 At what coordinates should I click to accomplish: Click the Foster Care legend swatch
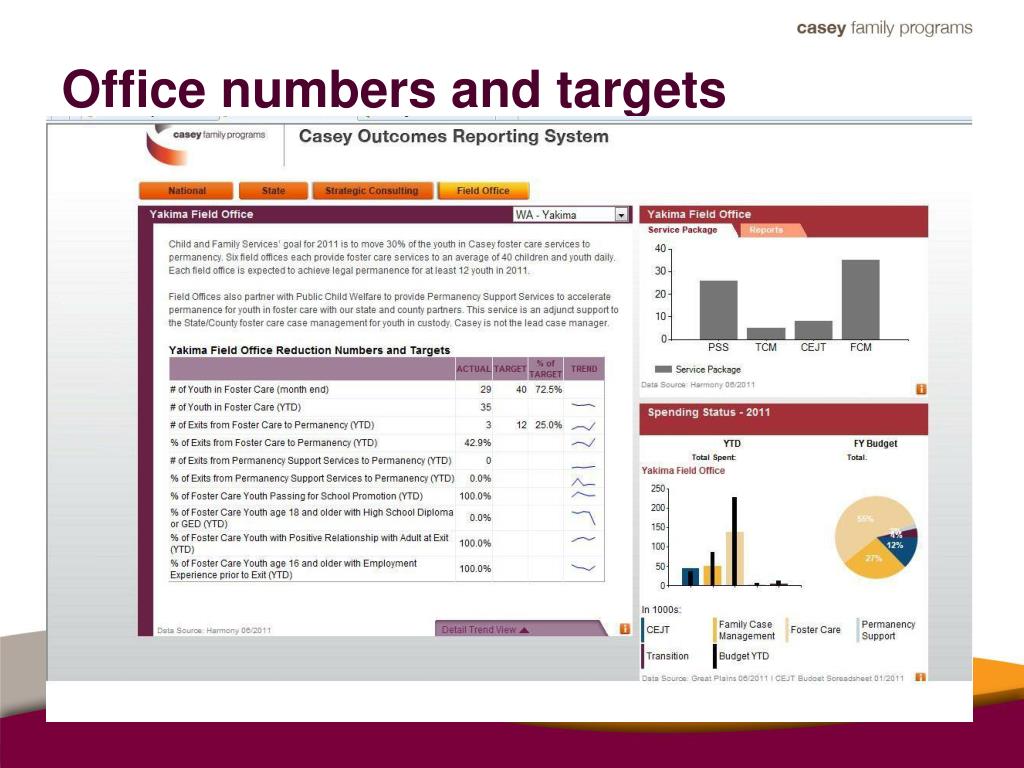click(787, 630)
